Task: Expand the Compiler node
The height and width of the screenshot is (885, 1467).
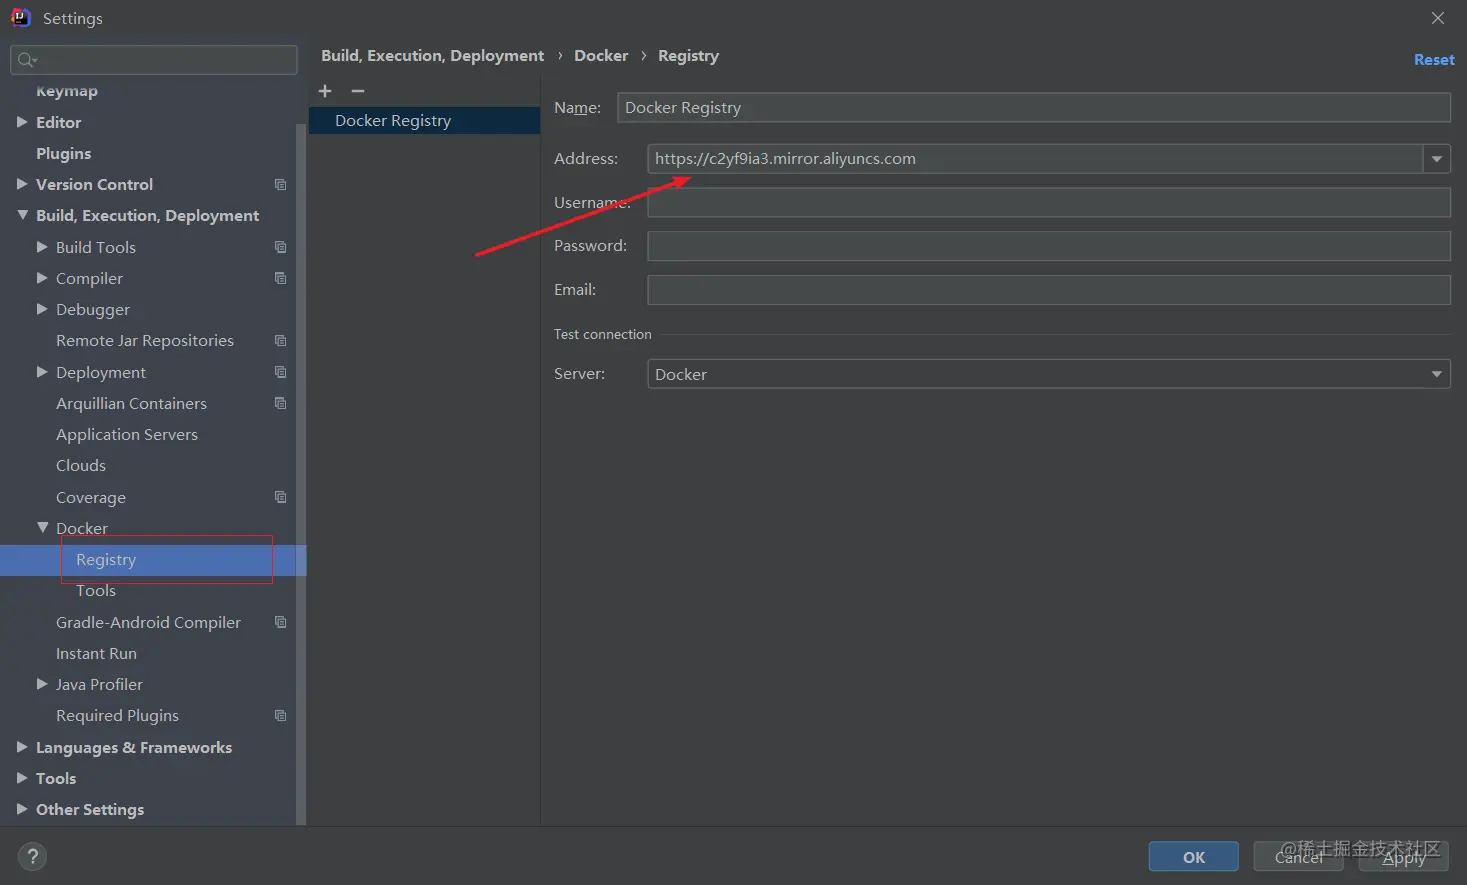Action: pyautogui.click(x=42, y=278)
